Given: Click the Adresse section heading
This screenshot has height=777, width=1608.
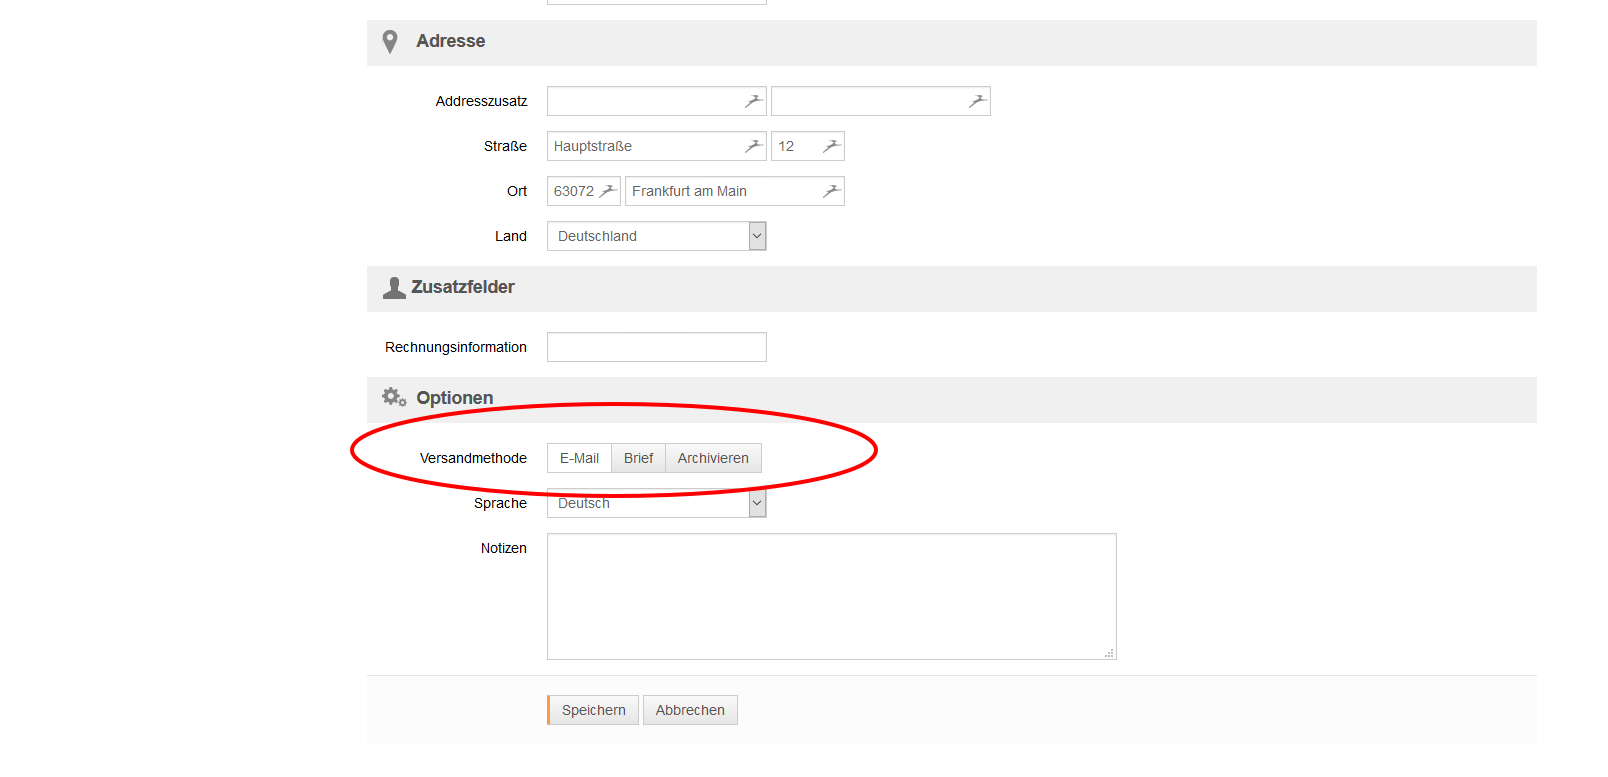Looking at the screenshot, I should tap(451, 41).
